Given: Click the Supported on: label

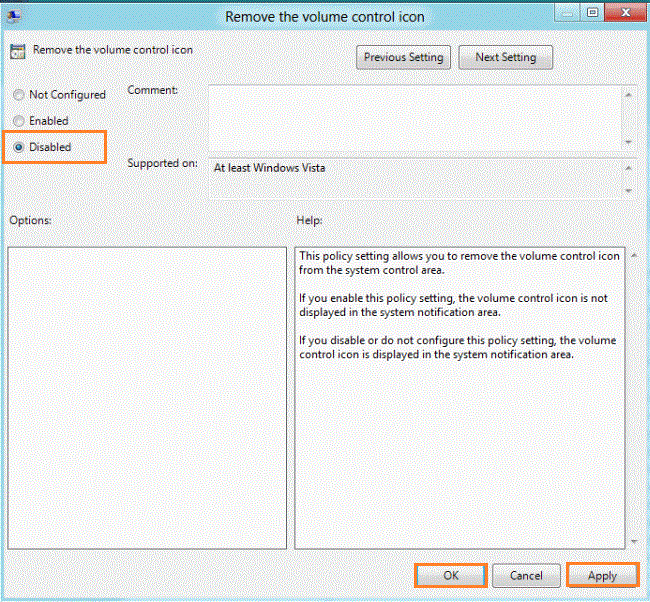Looking at the screenshot, I should click(x=162, y=163).
